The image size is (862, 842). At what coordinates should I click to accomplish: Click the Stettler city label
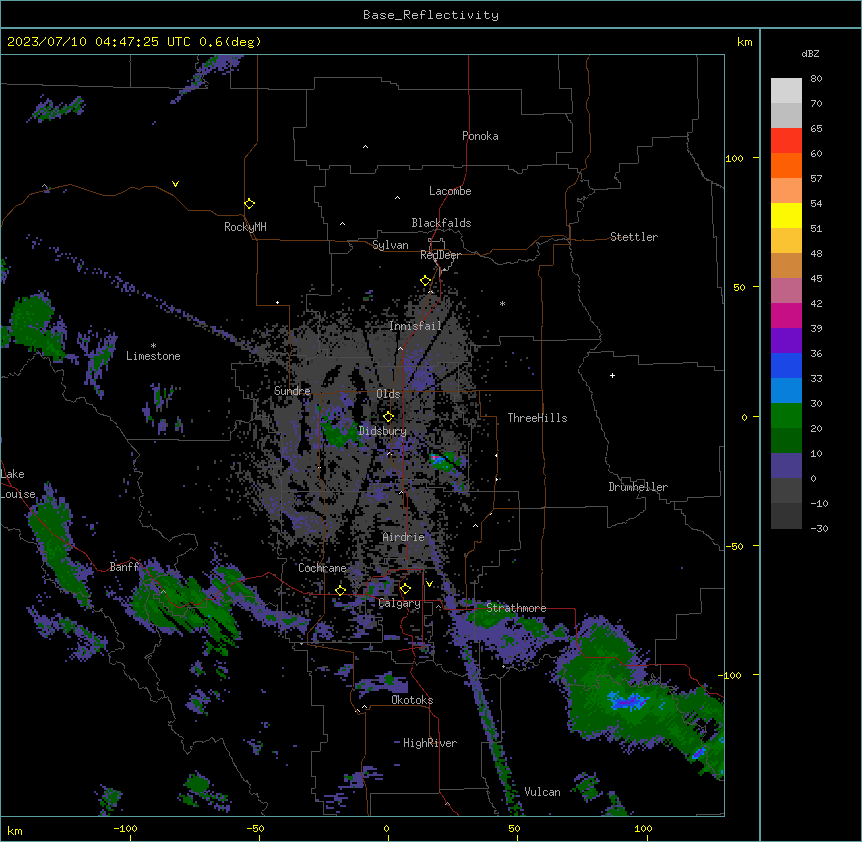[x=633, y=237]
